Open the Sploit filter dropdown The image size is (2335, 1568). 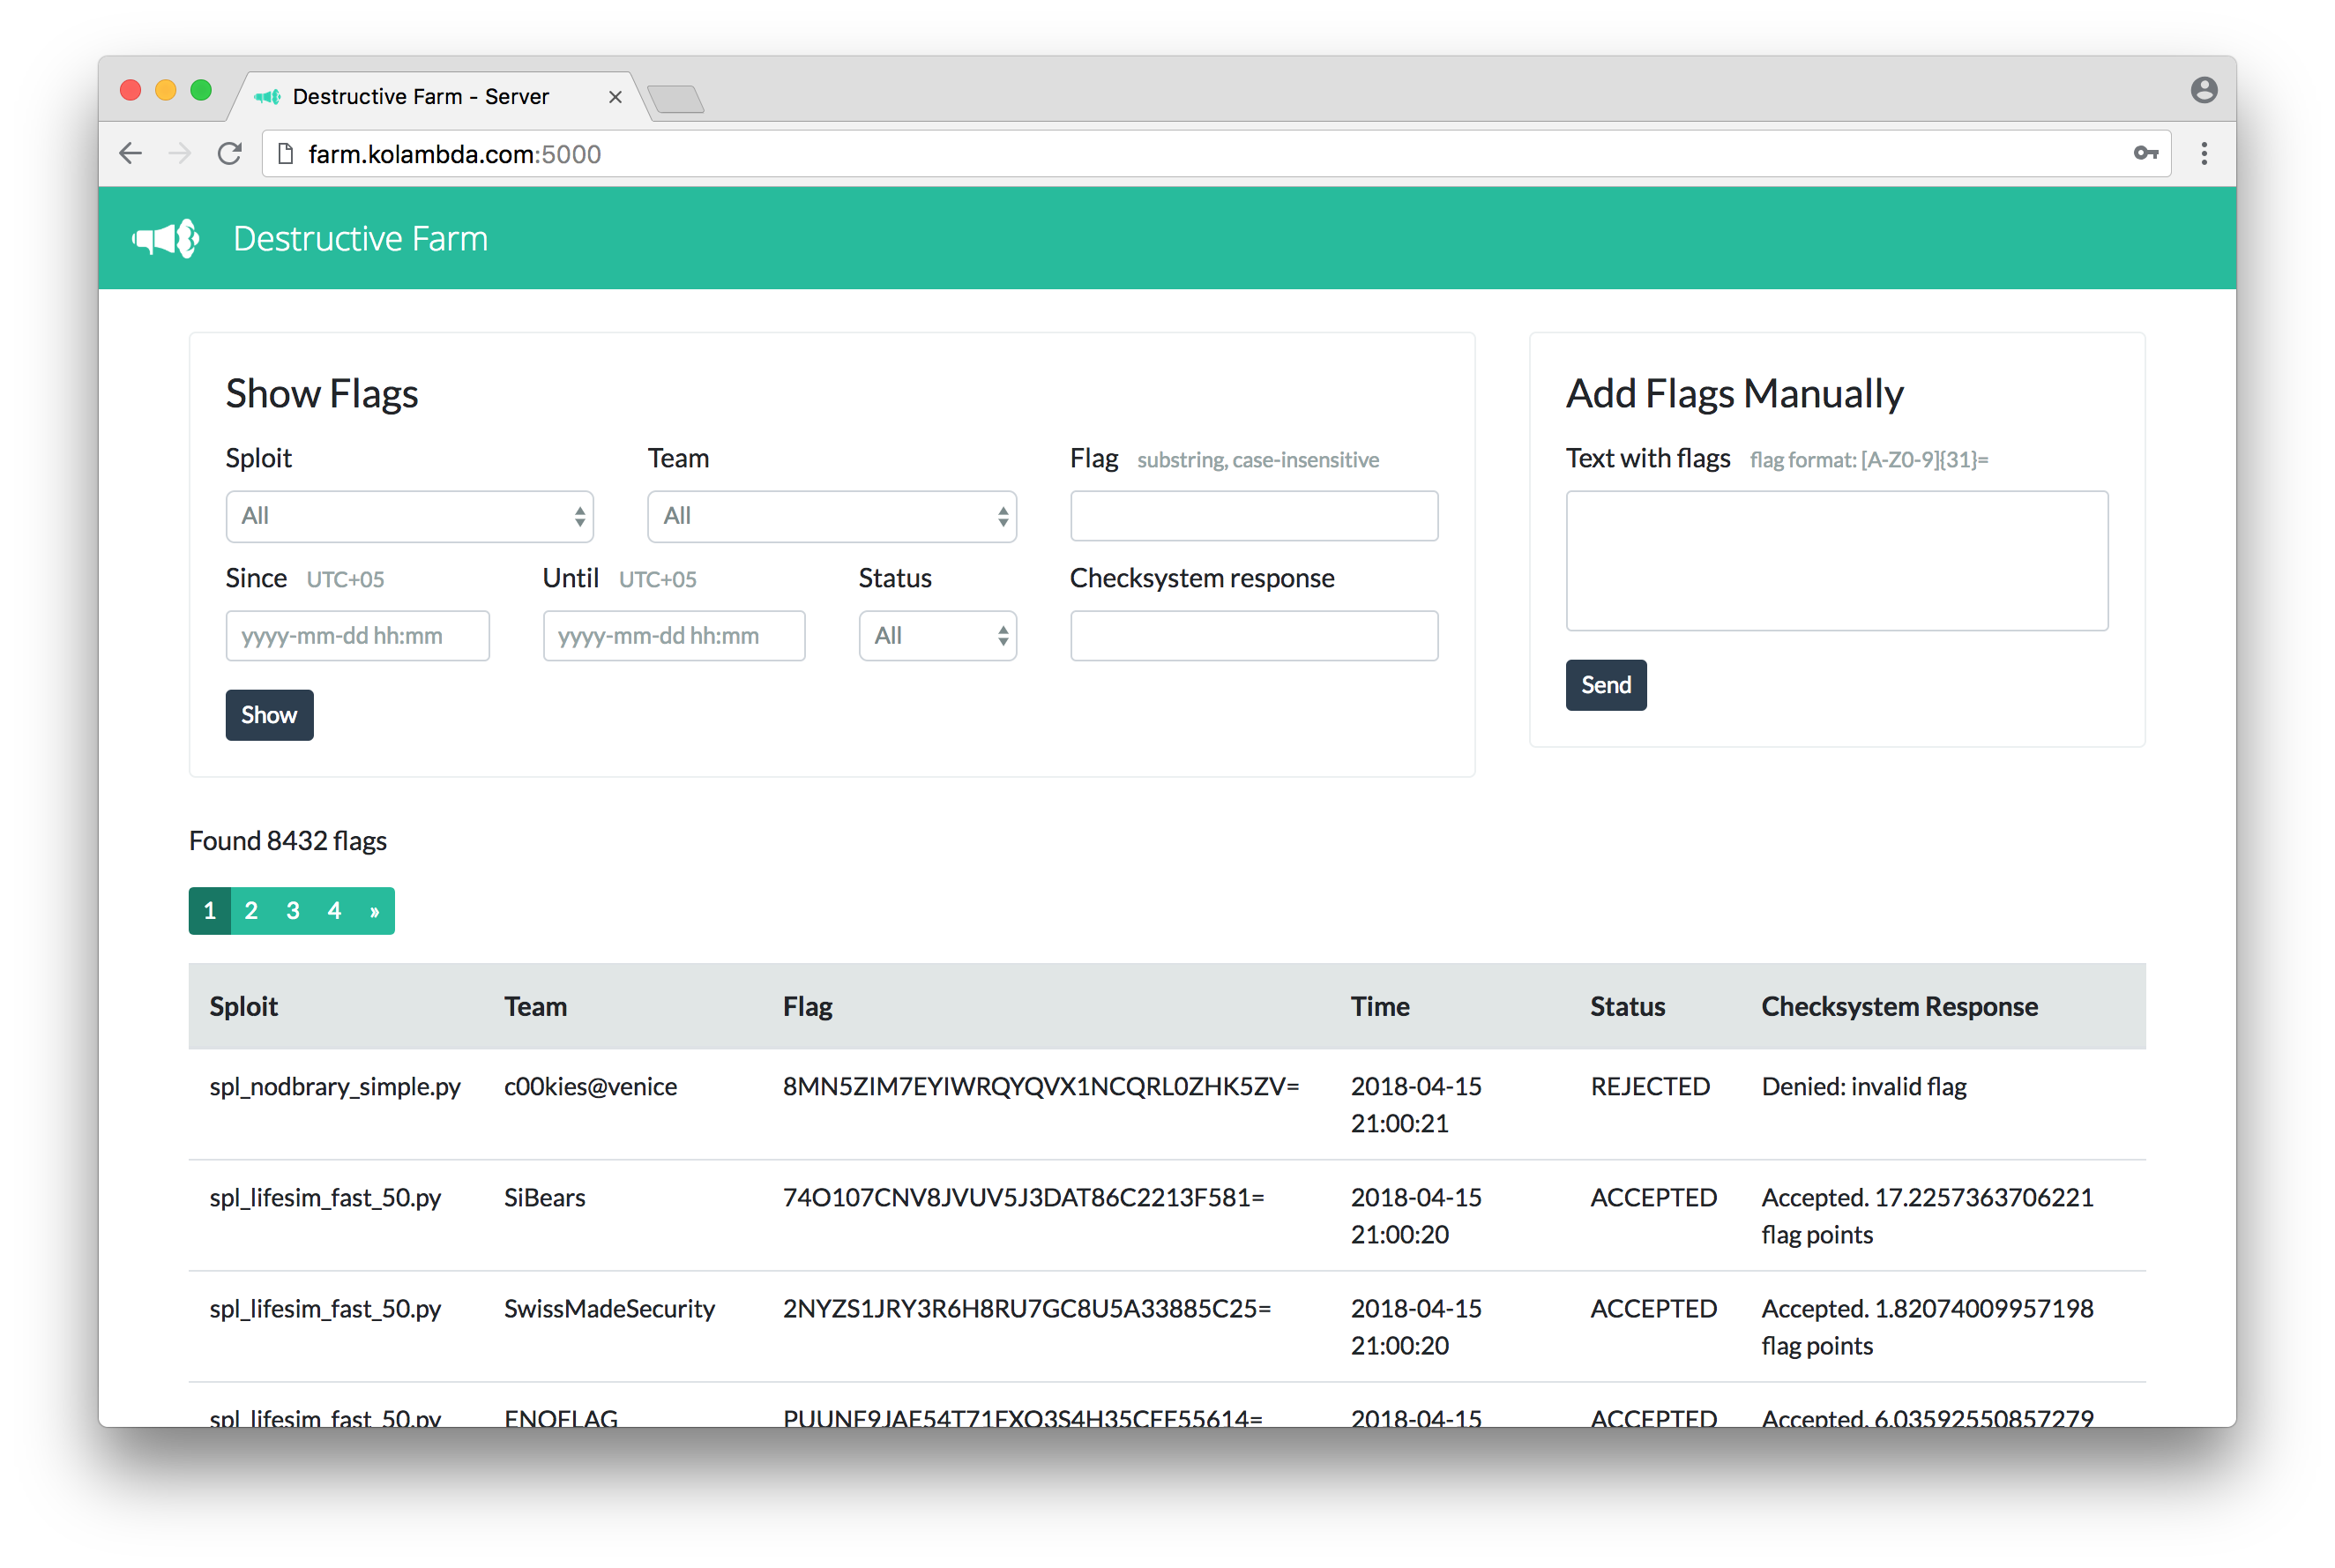410,516
